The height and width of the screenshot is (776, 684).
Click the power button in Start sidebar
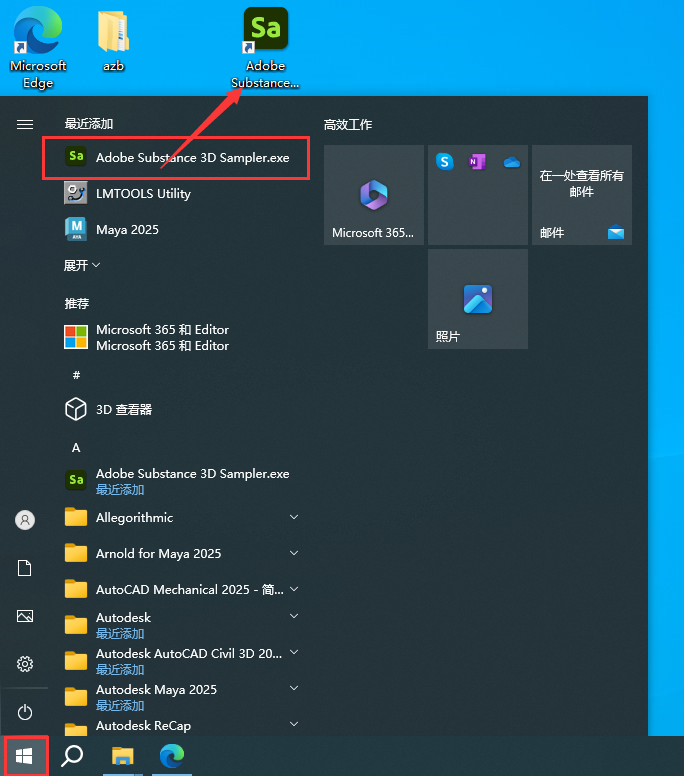25,712
